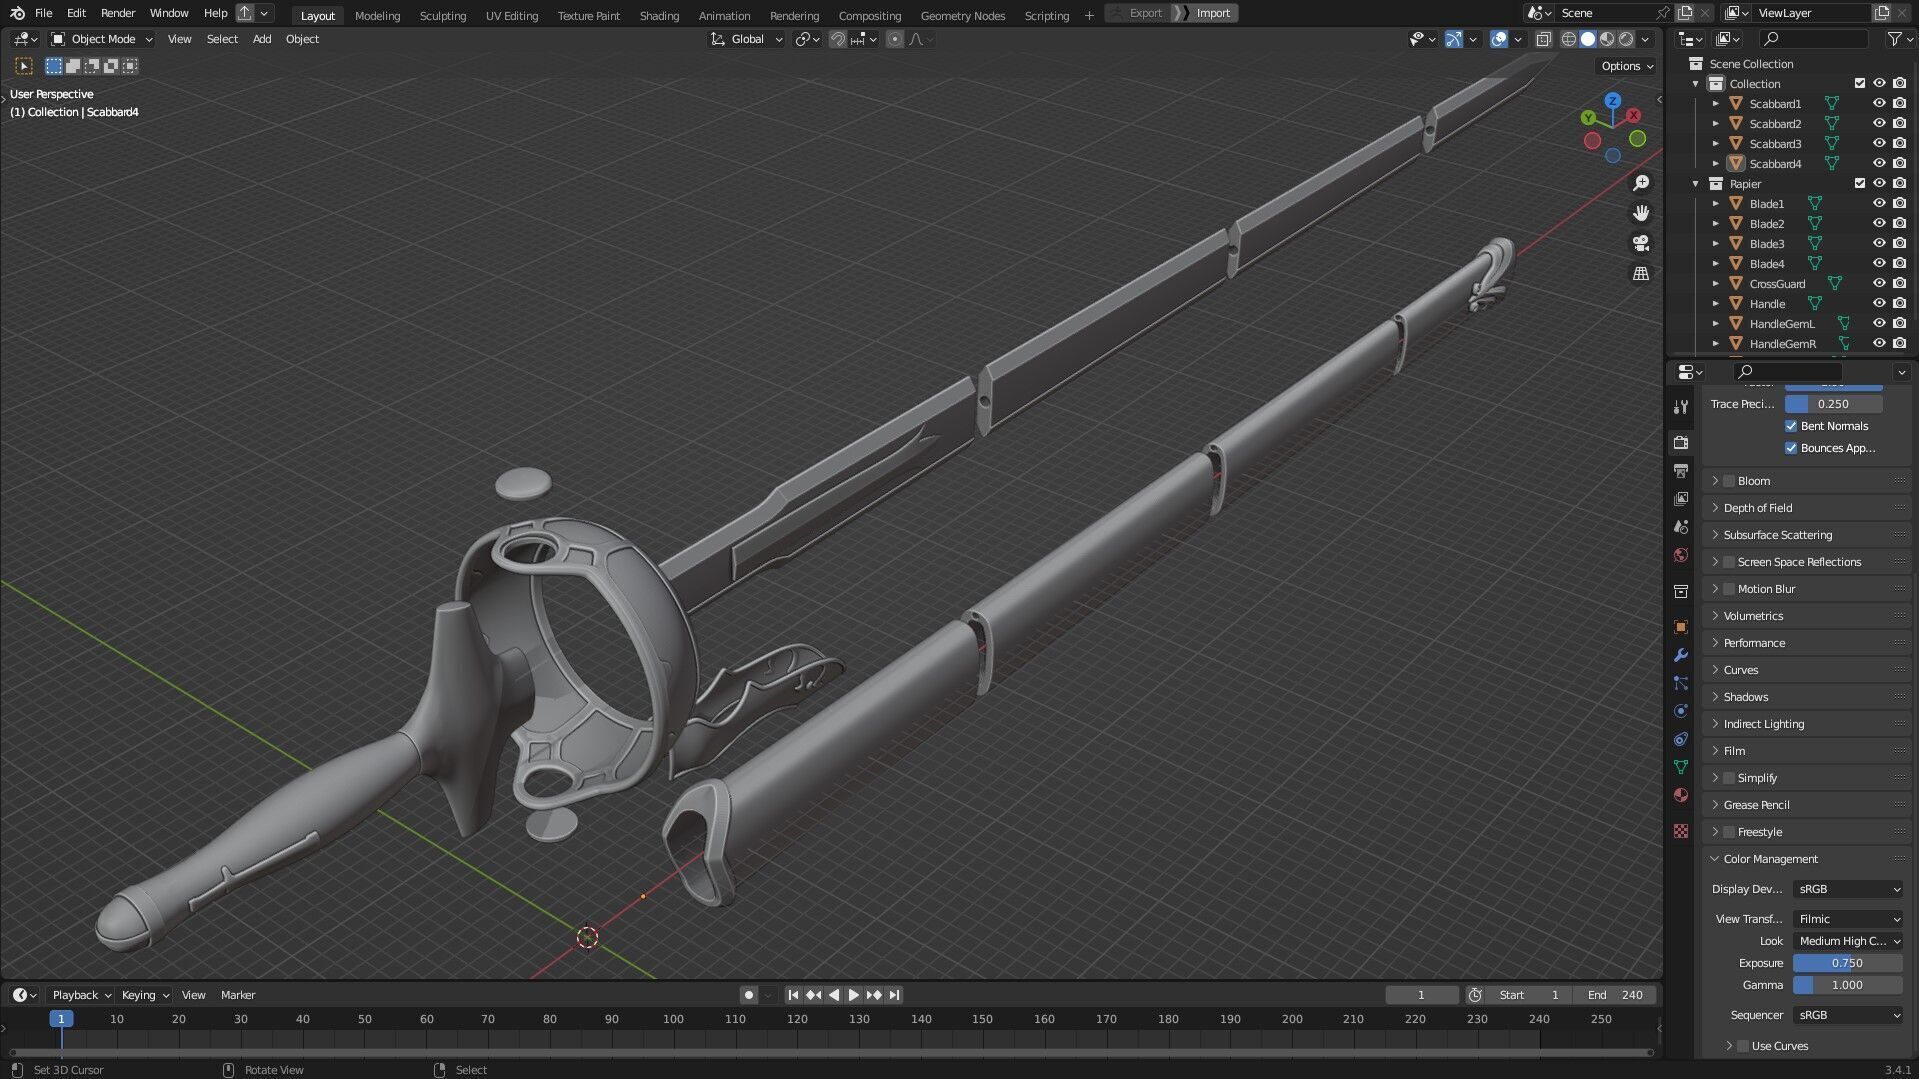
Task: Jump to the timeline end frame
Action: click(895, 995)
